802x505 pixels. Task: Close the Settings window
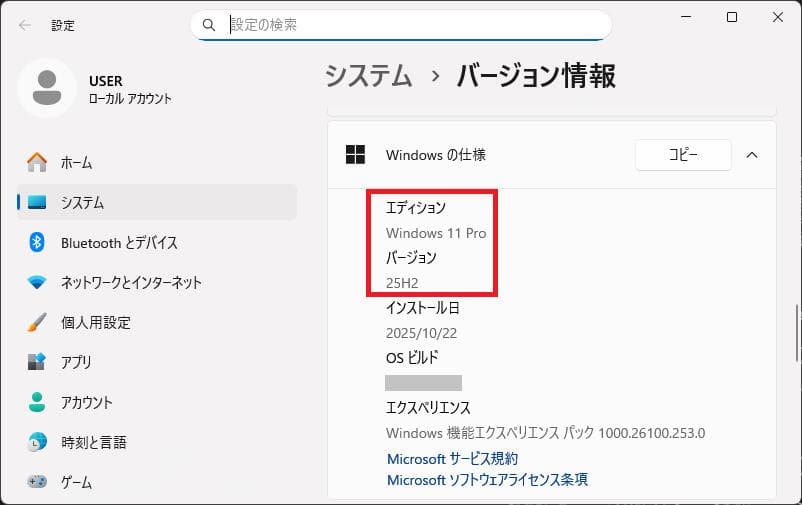778,17
